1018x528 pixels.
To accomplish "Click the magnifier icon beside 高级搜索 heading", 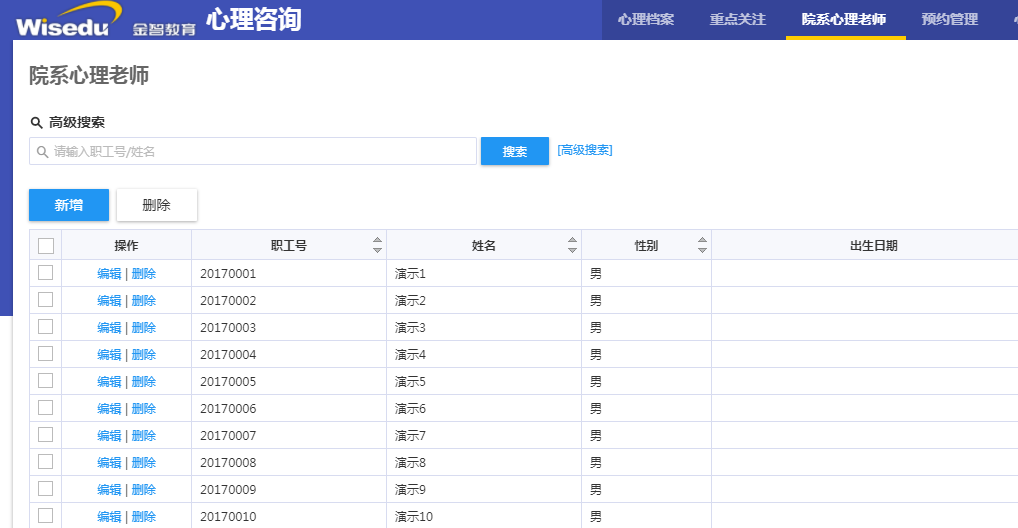I will click(36, 123).
